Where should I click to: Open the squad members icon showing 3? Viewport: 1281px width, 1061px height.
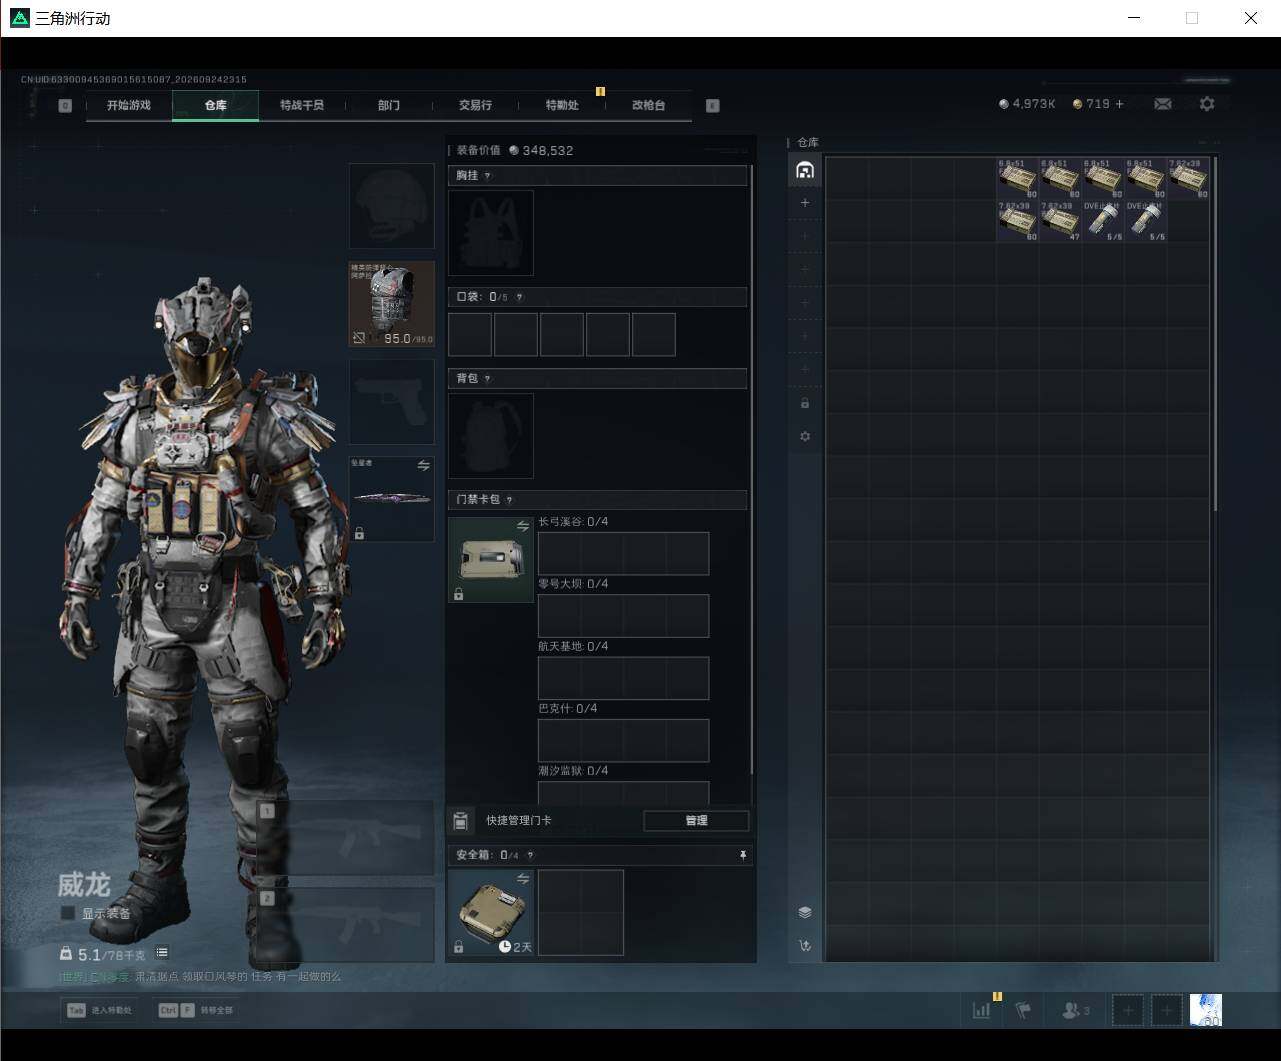(x=1076, y=1011)
